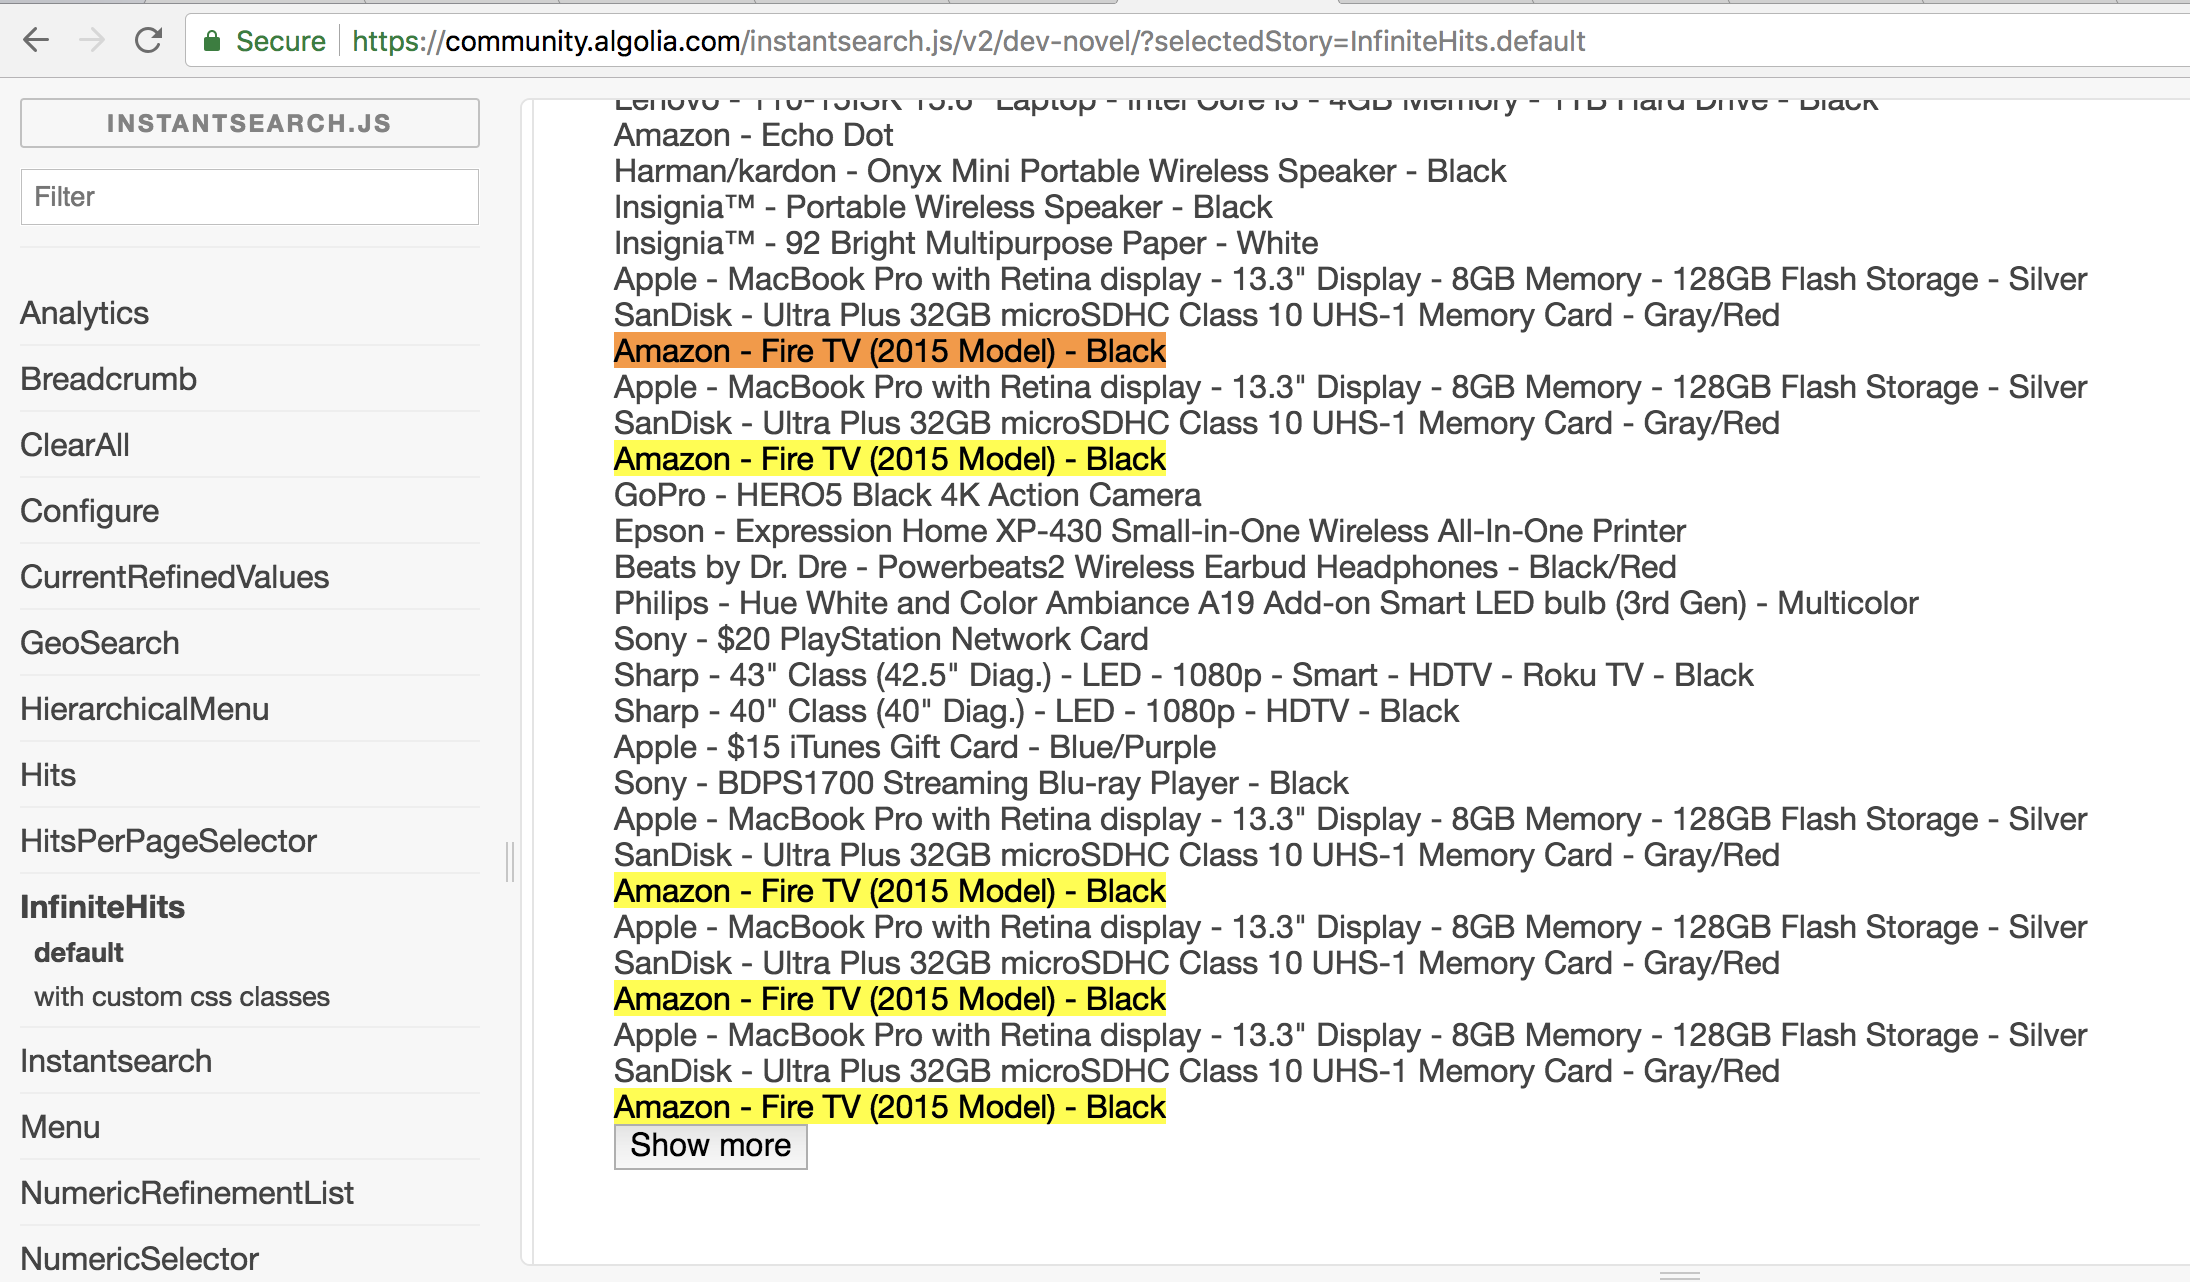Open NumericSelector in the sidebar

coord(140,1259)
